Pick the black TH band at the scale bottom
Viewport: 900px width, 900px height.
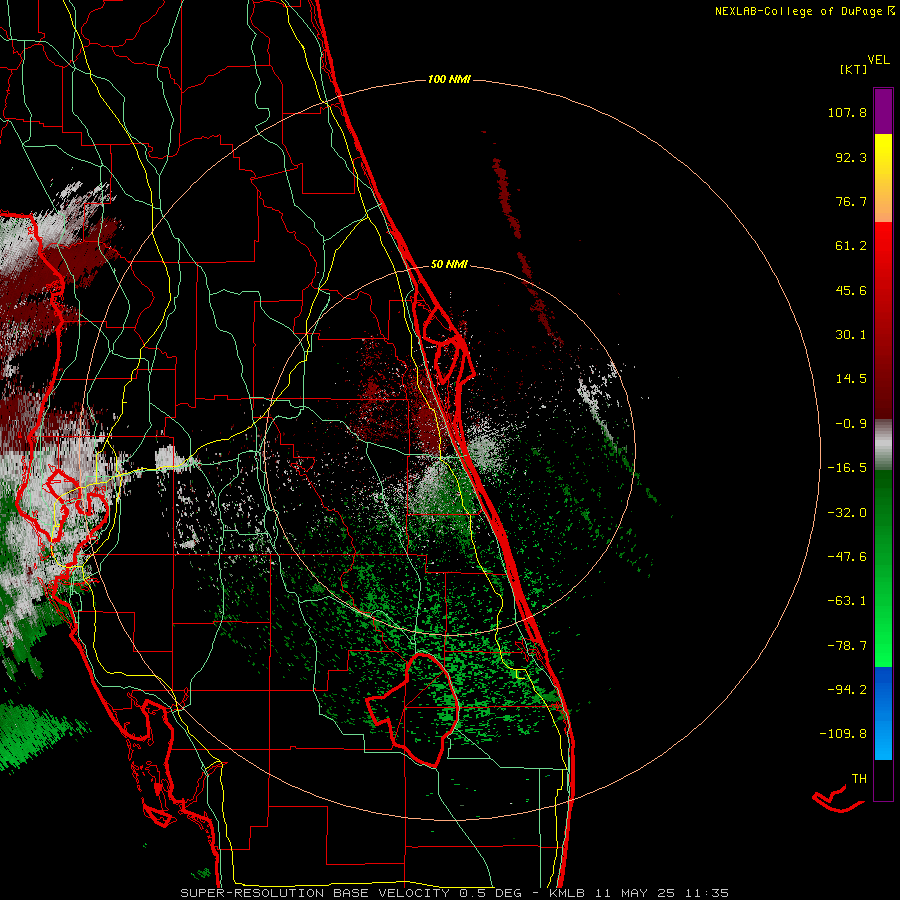[x=883, y=779]
